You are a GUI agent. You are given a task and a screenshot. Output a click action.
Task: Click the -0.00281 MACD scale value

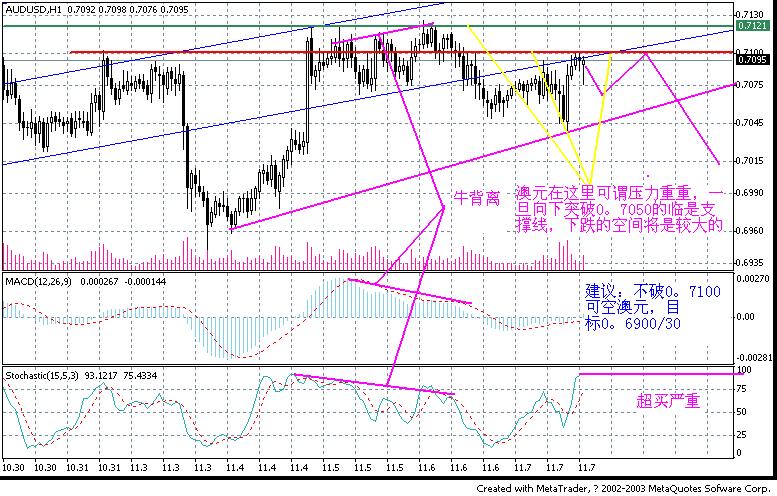[754, 358]
